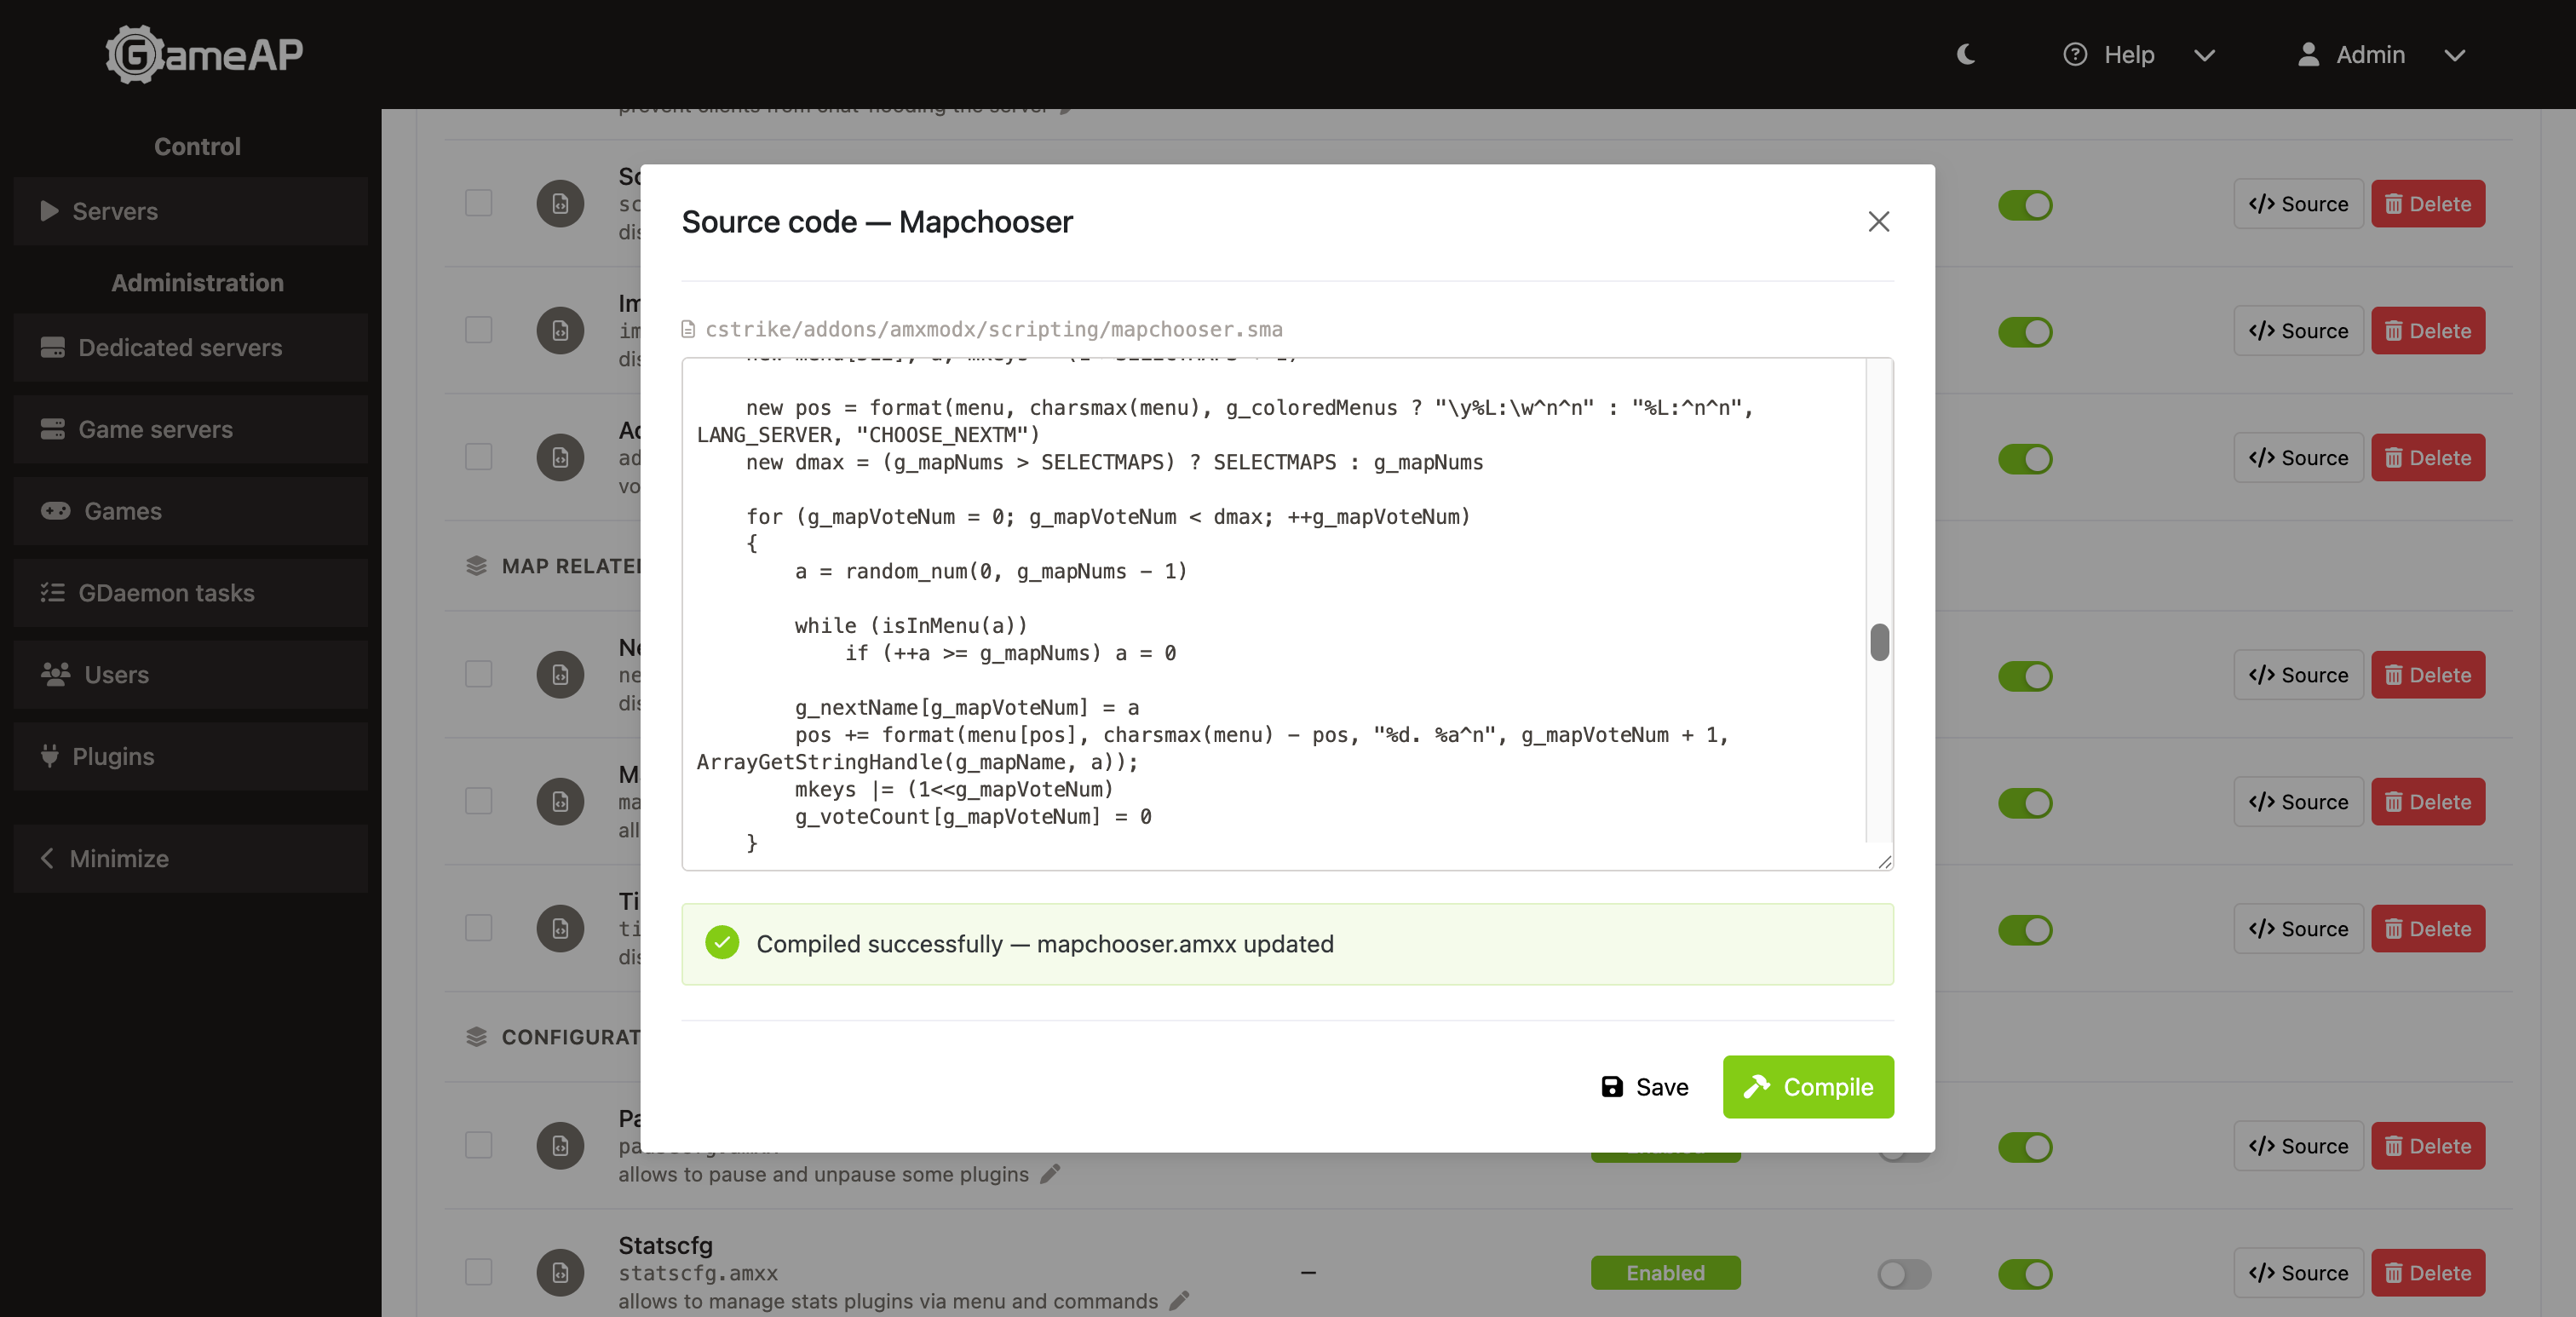Compile the Mapchooser plugin
The width and height of the screenshot is (2576, 1317).
click(1808, 1087)
